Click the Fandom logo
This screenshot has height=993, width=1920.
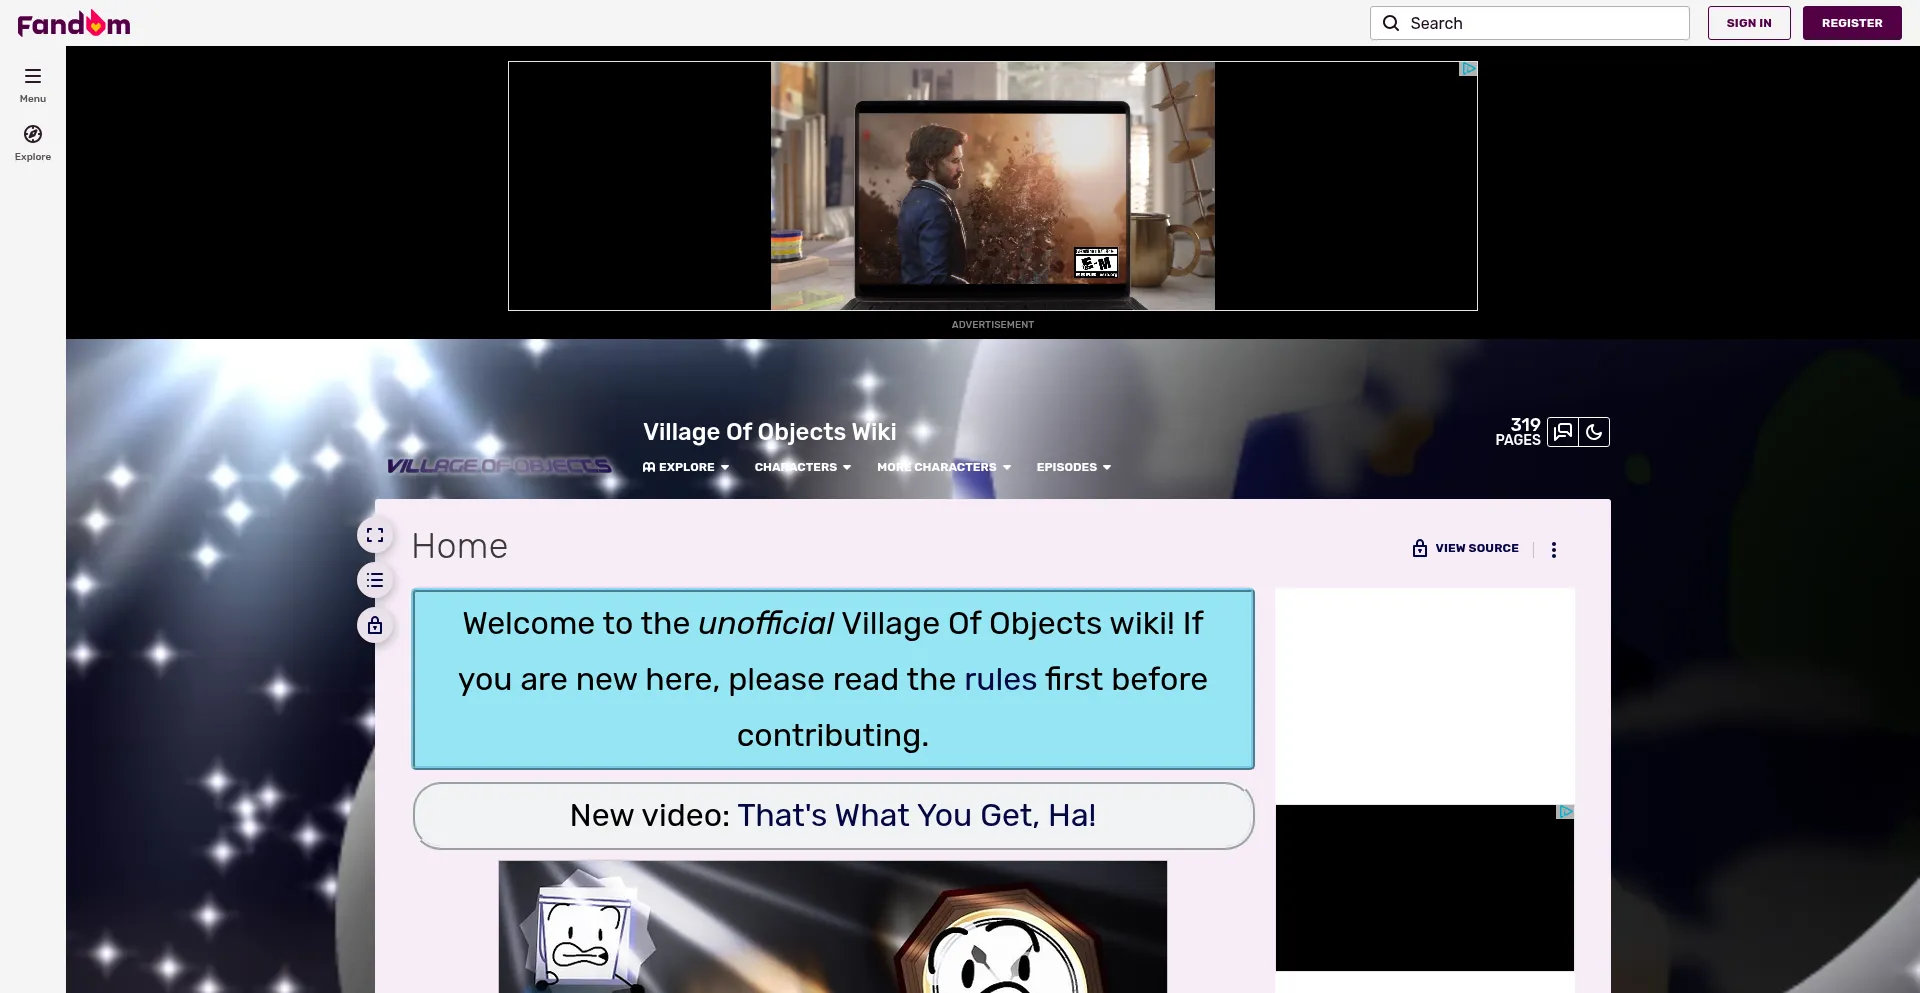pos(74,23)
